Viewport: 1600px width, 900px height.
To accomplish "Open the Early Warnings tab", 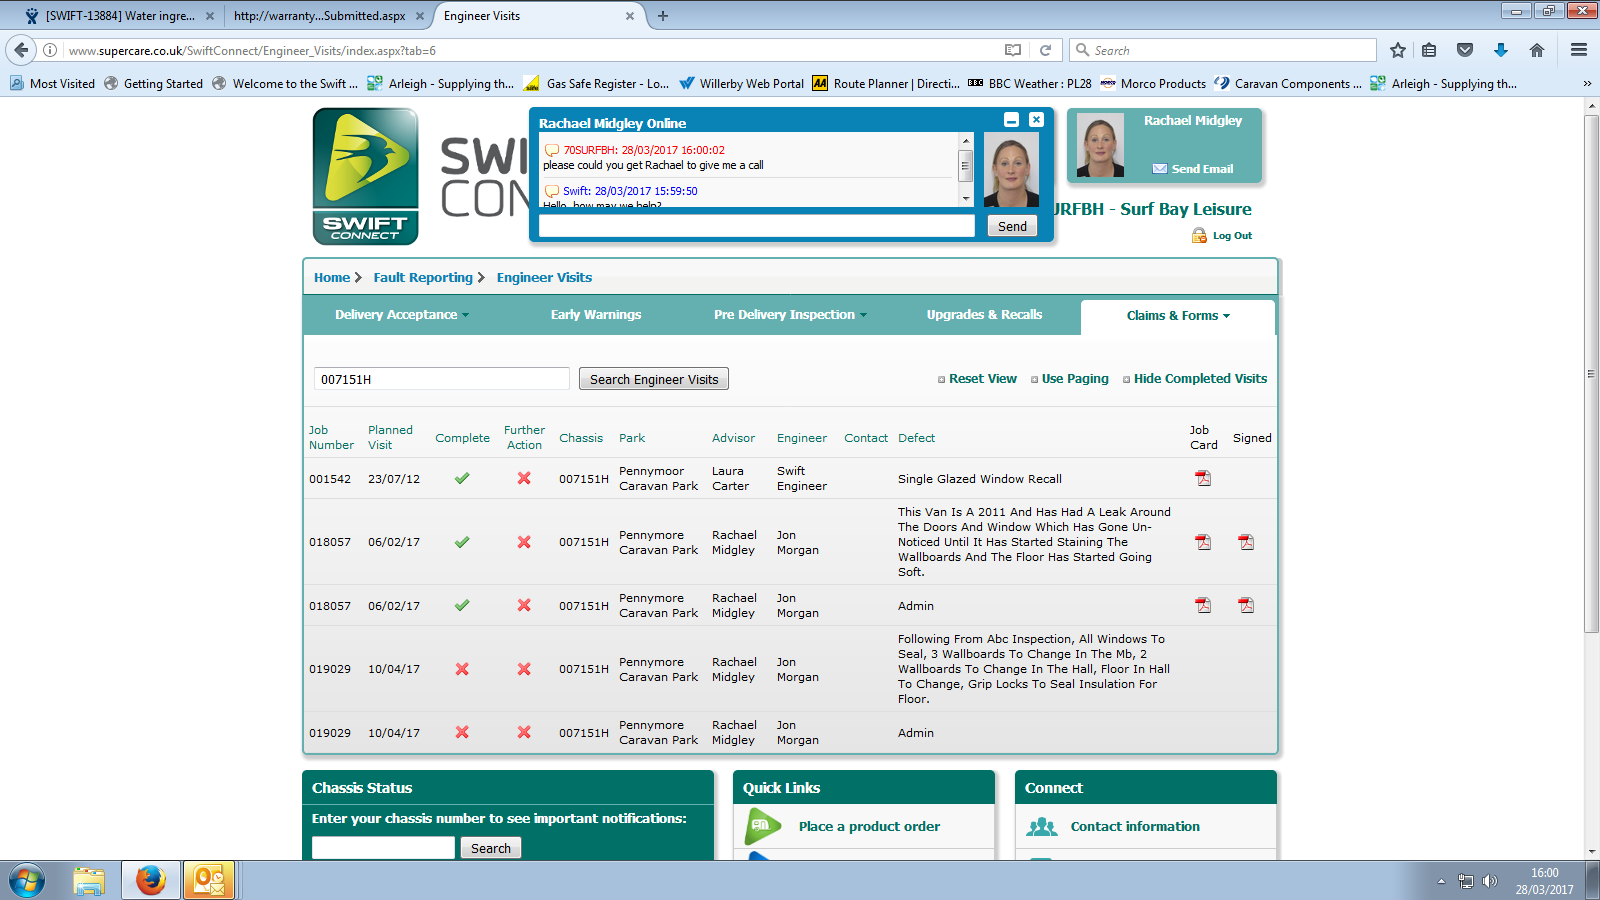I will coord(596,315).
